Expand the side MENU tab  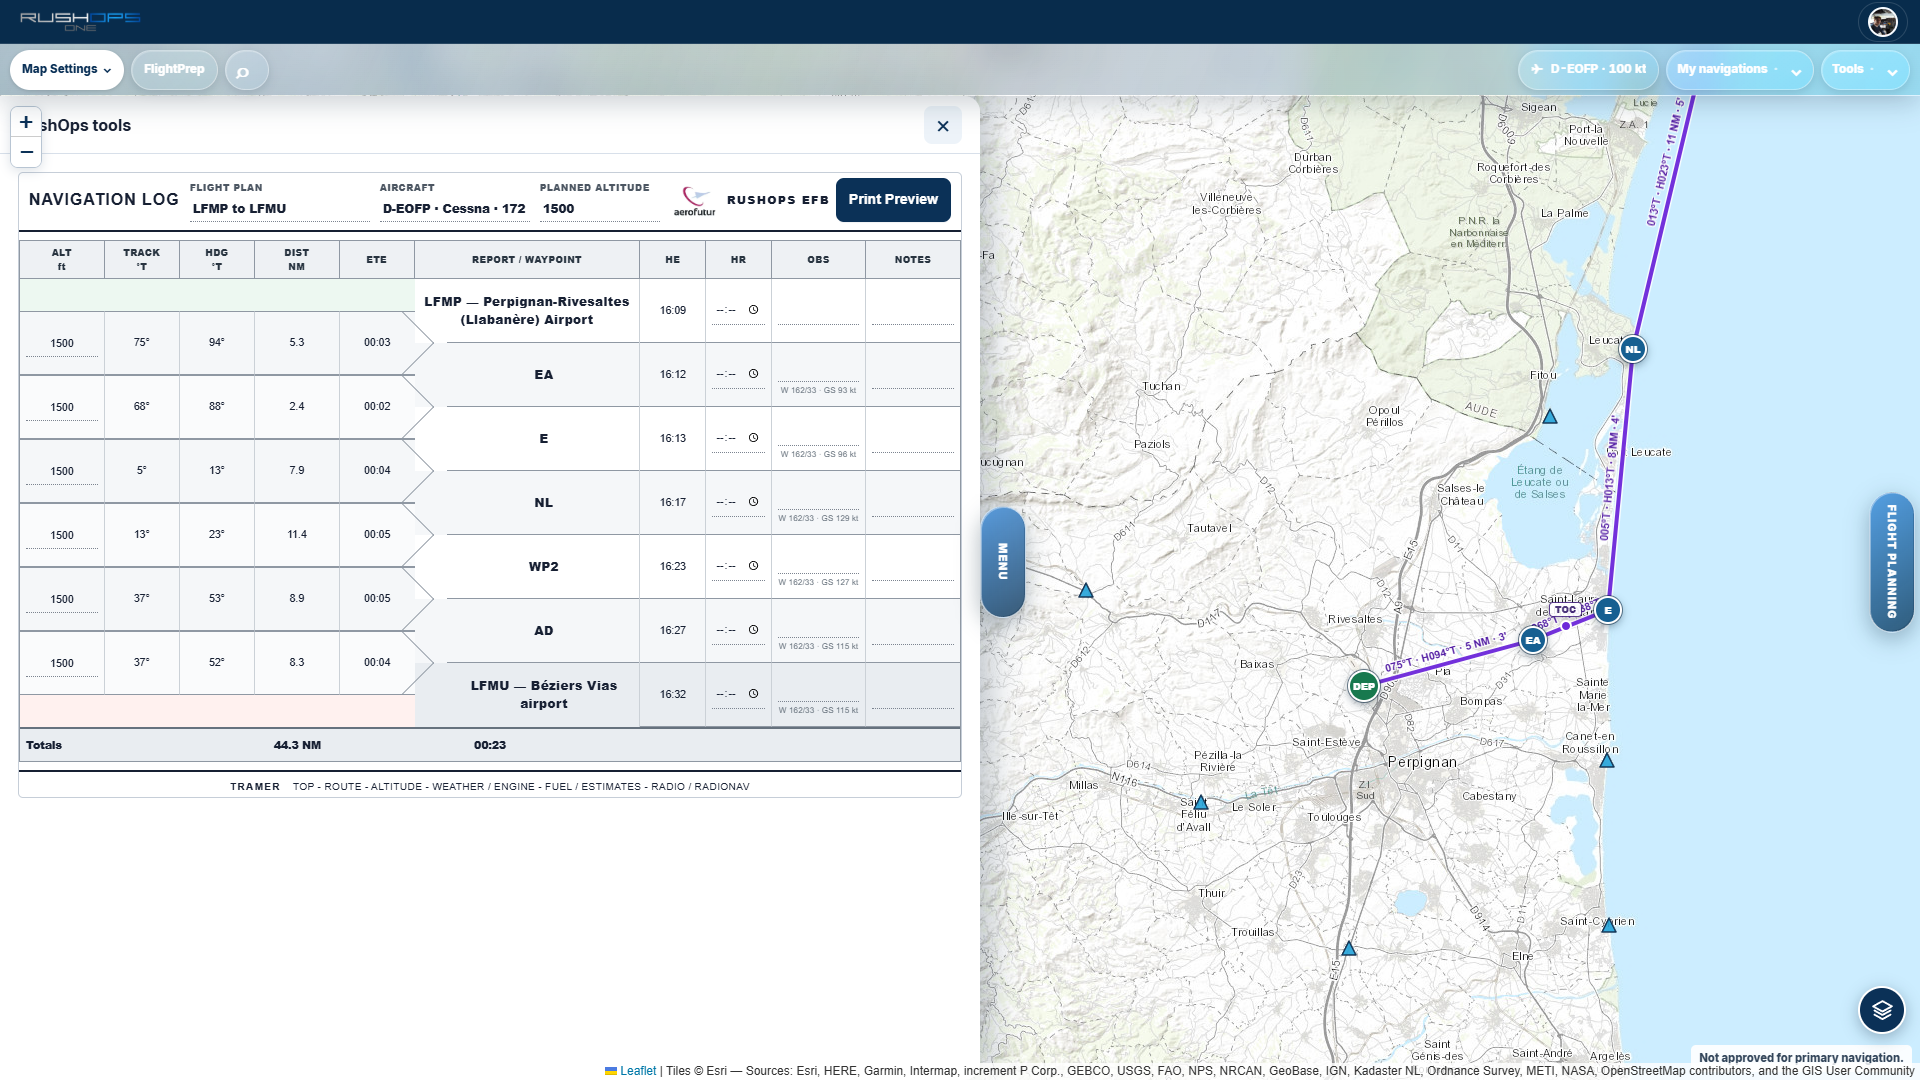click(x=1002, y=561)
